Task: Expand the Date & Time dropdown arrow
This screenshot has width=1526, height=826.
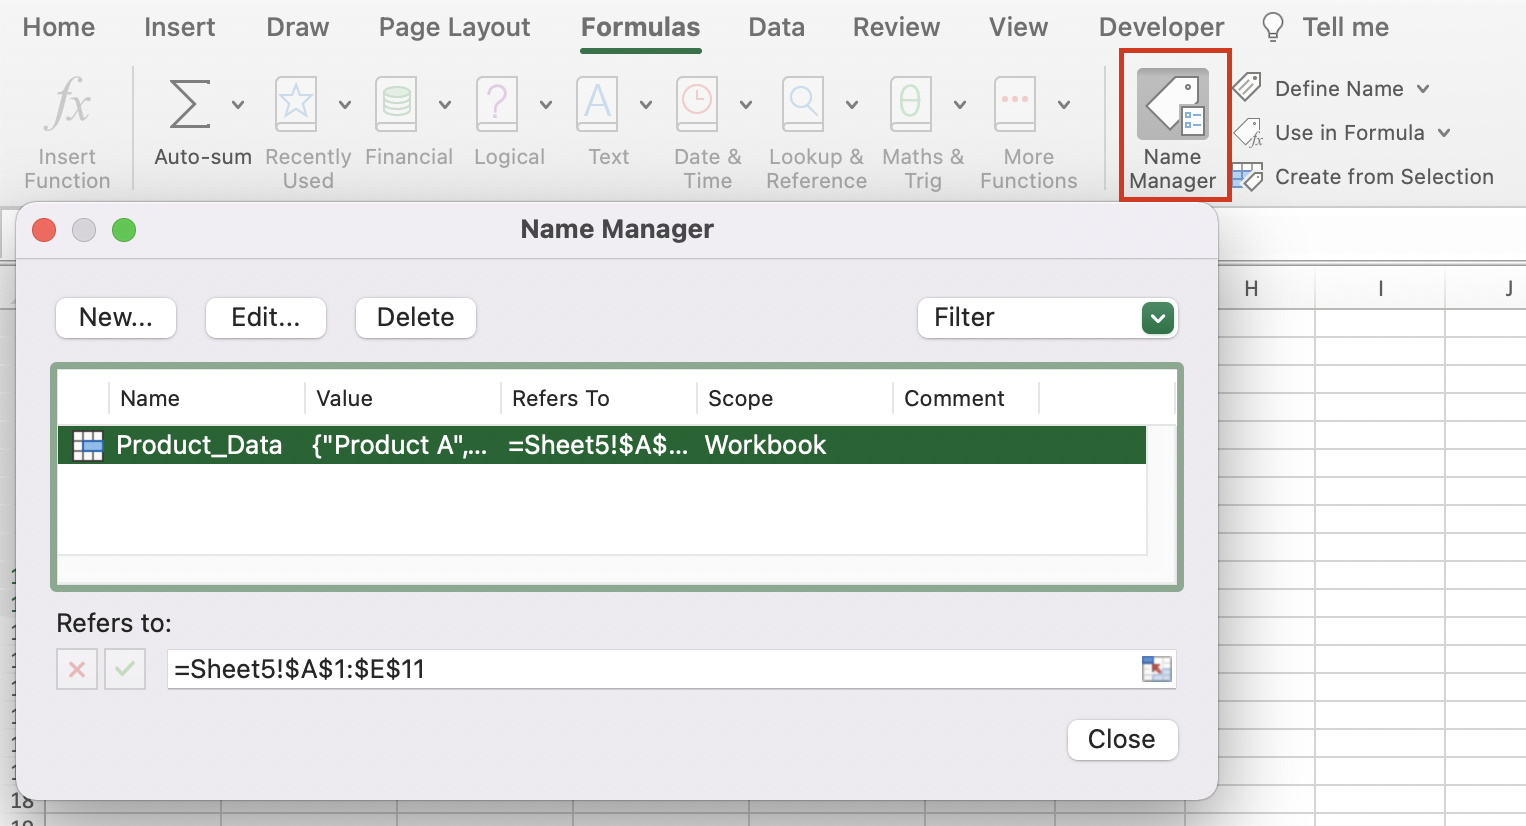Action: 746,104
